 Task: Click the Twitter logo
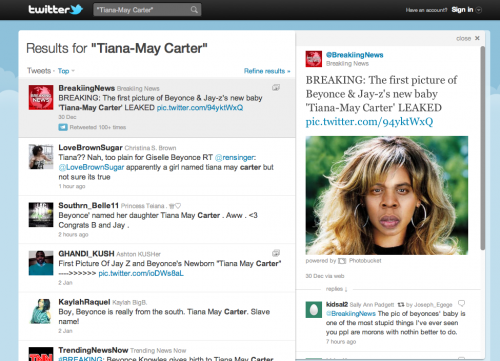pos(55,9)
